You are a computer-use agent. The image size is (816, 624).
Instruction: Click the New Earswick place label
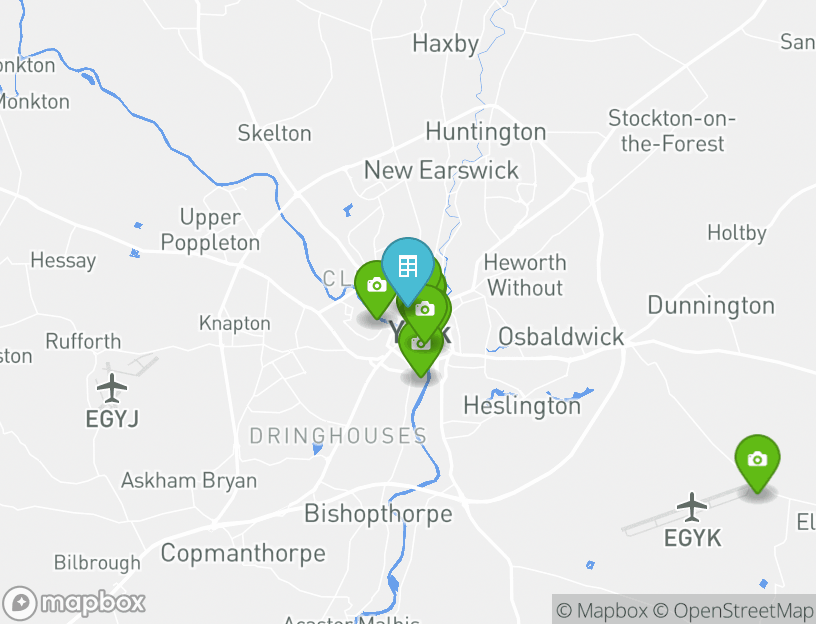(x=441, y=171)
